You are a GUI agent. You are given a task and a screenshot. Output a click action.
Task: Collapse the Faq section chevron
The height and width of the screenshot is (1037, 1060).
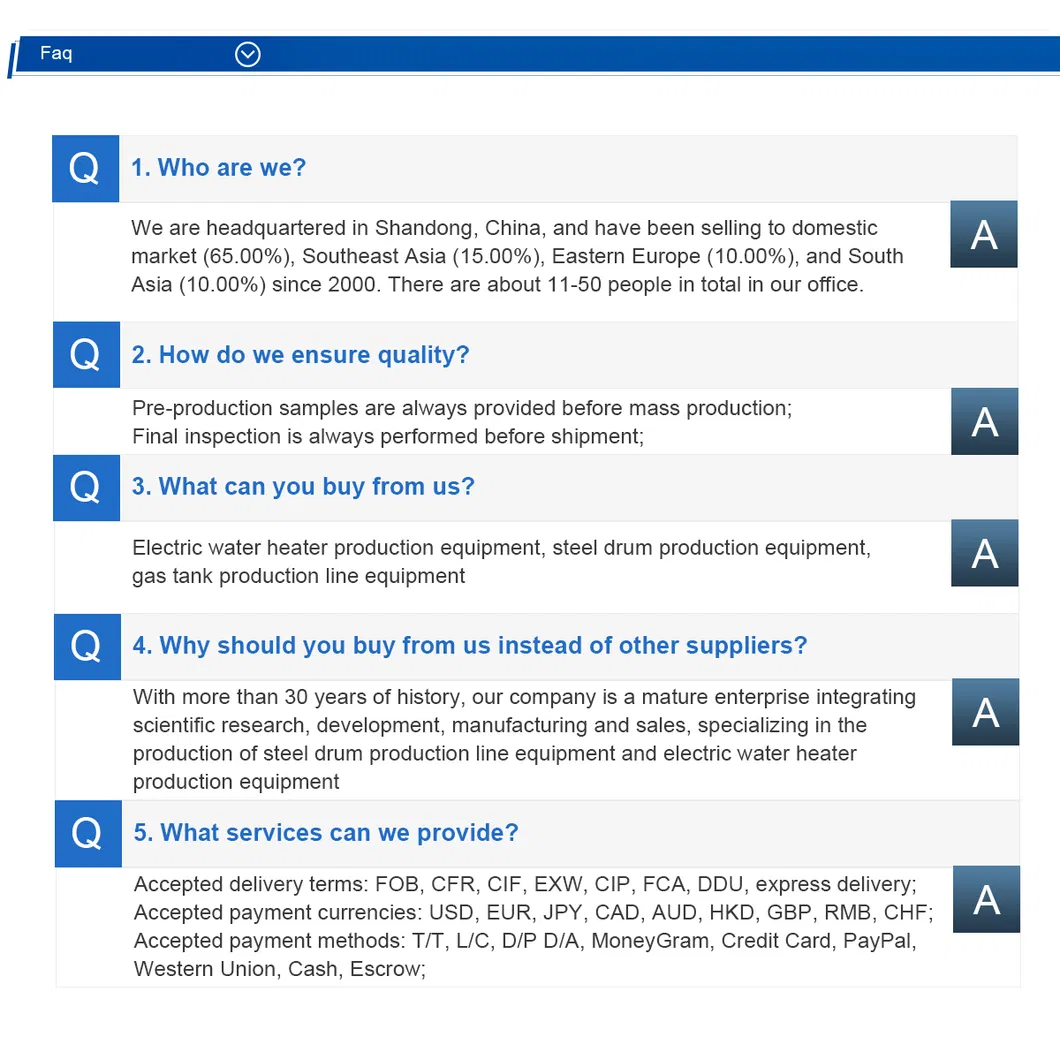(x=248, y=54)
